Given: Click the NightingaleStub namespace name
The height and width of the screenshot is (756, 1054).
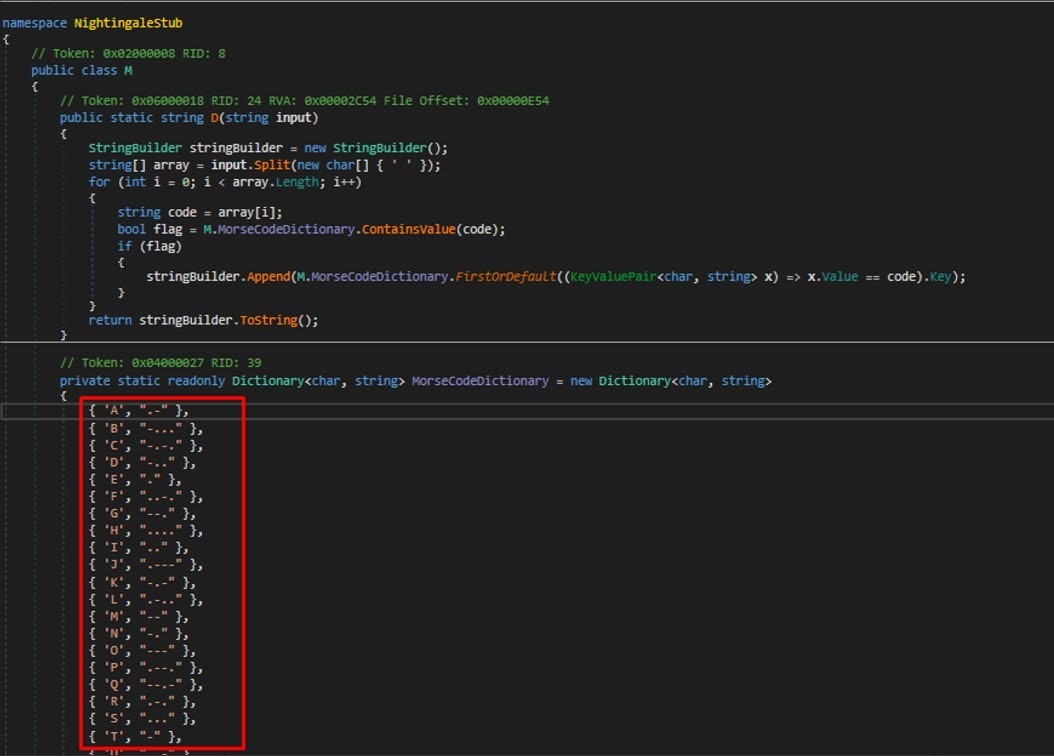Looking at the screenshot, I should coord(128,22).
